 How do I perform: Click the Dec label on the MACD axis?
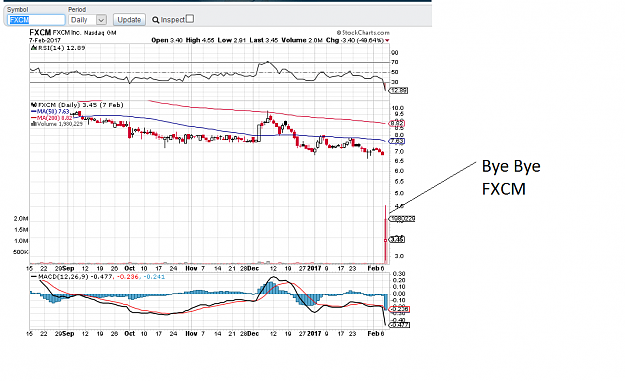tap(253, 334)
